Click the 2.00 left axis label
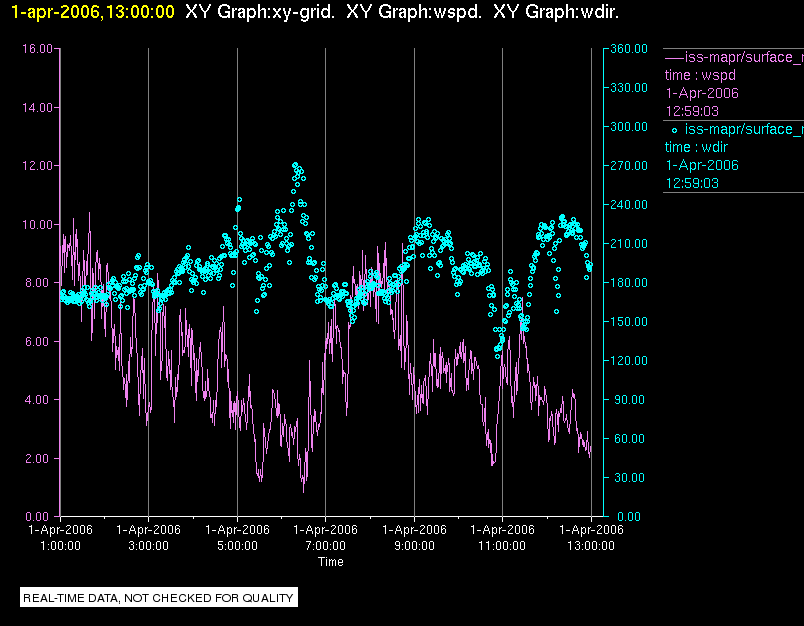Image resolution: width=804 pixels, height=626 pixels. (39, 458)
